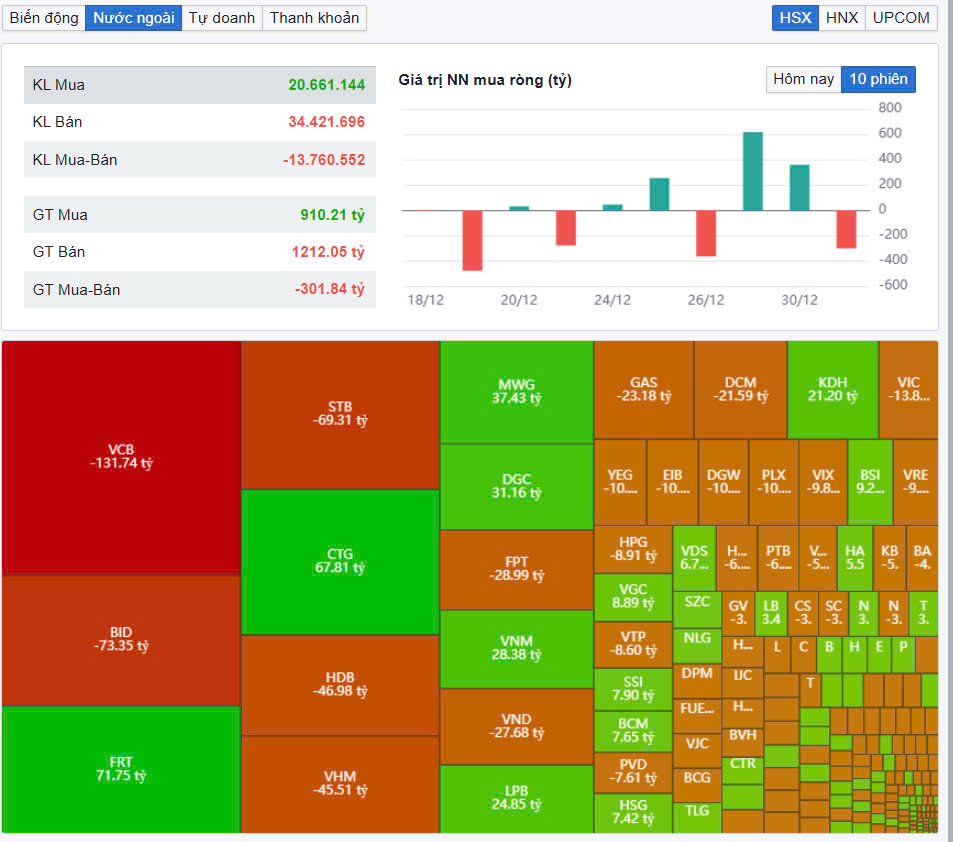
Task: Select the GT Bán value 1212.05 tỷ
Action: 328,252
